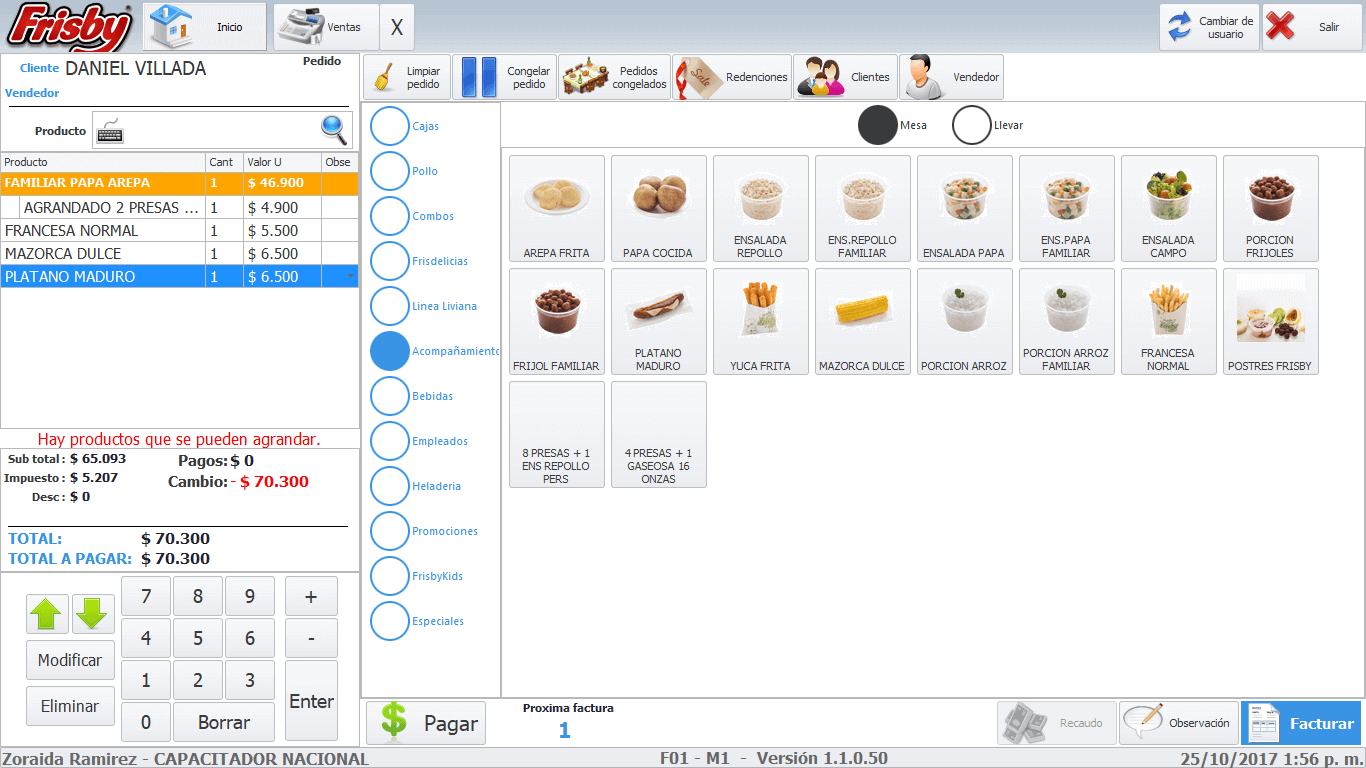Choose the Cajas category

tap(390, 126)
